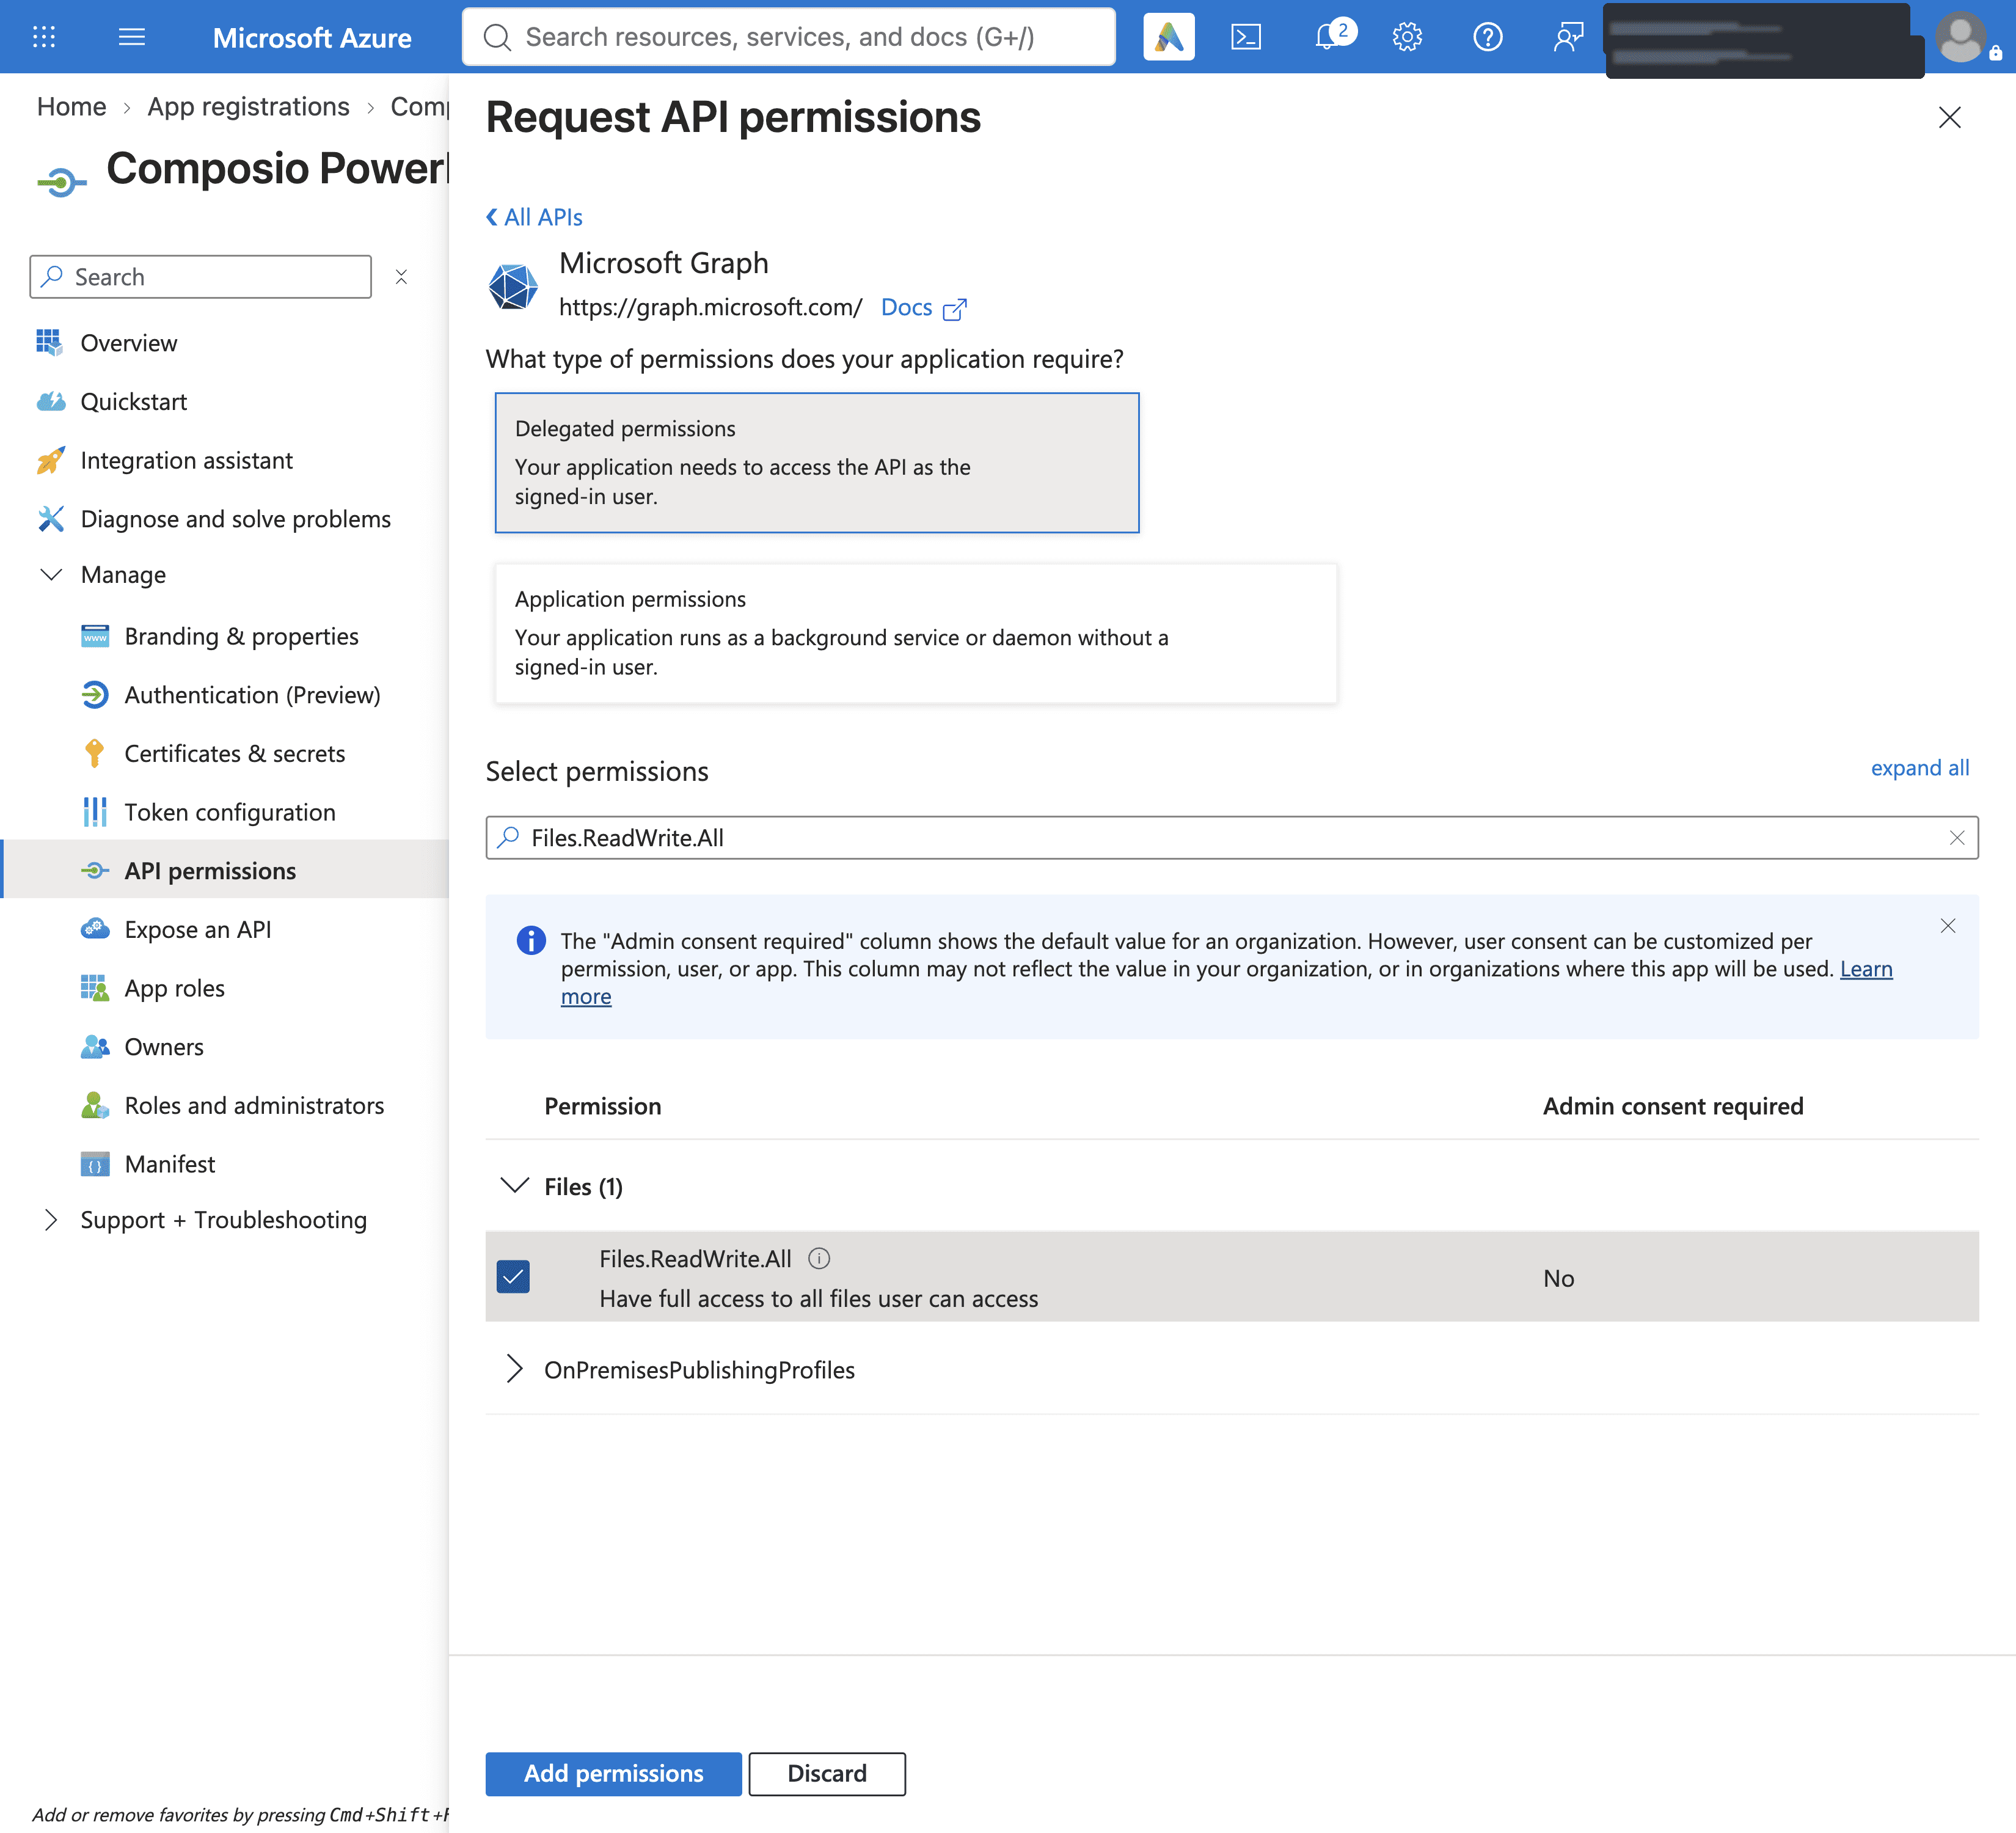Image resolution: width=2016 pixels, height=1833 pixels.
Task: Go to App registrations breadcrumb
Action: click(x=248, y=107)
